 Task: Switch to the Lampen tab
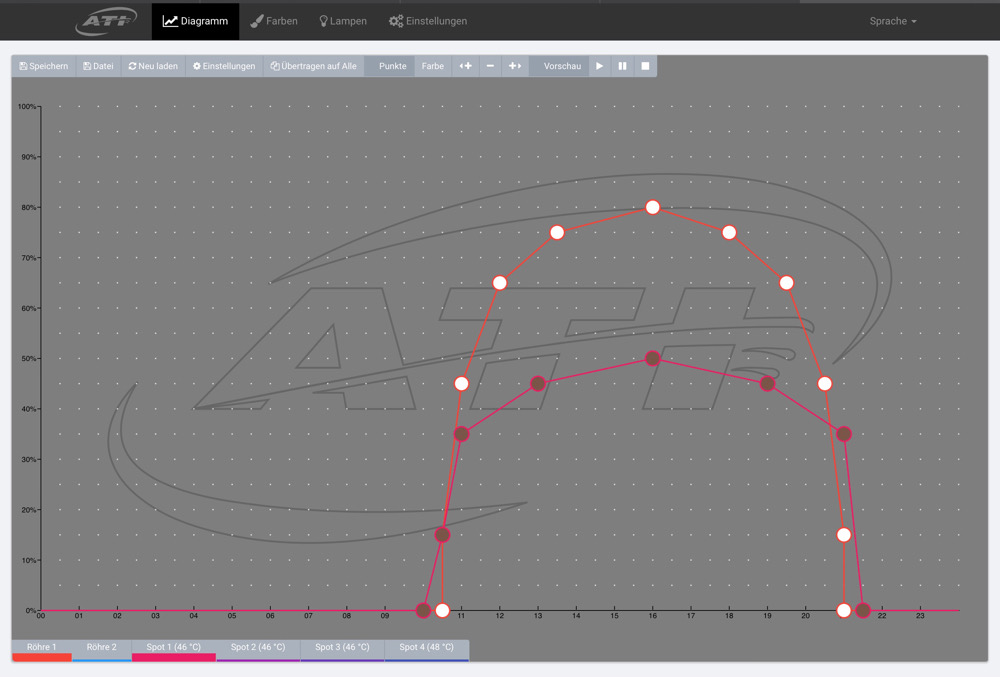[x=342, y=21]
